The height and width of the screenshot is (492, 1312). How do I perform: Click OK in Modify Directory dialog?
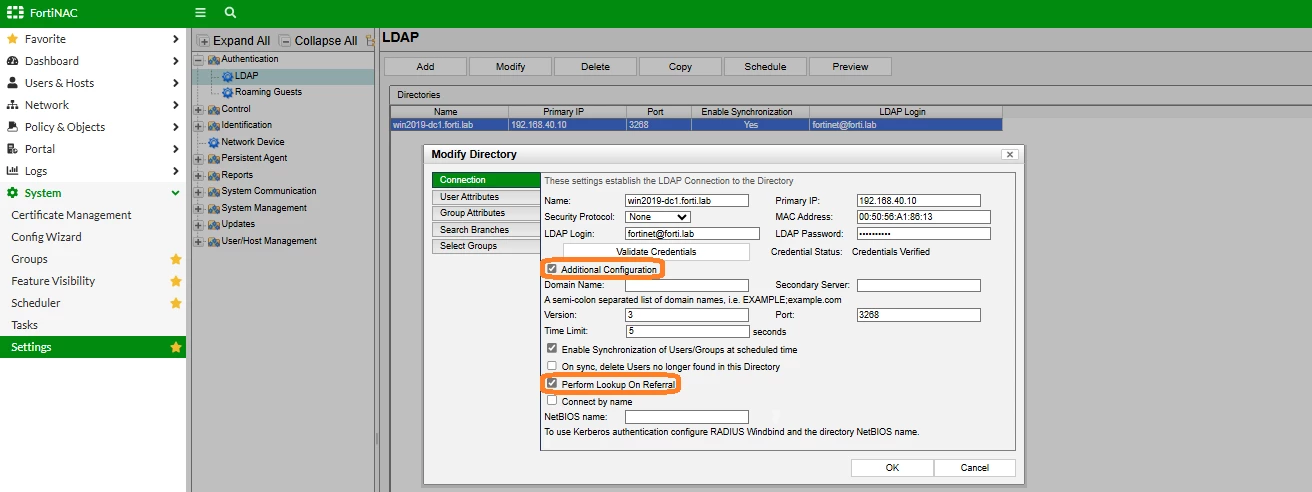892,468
